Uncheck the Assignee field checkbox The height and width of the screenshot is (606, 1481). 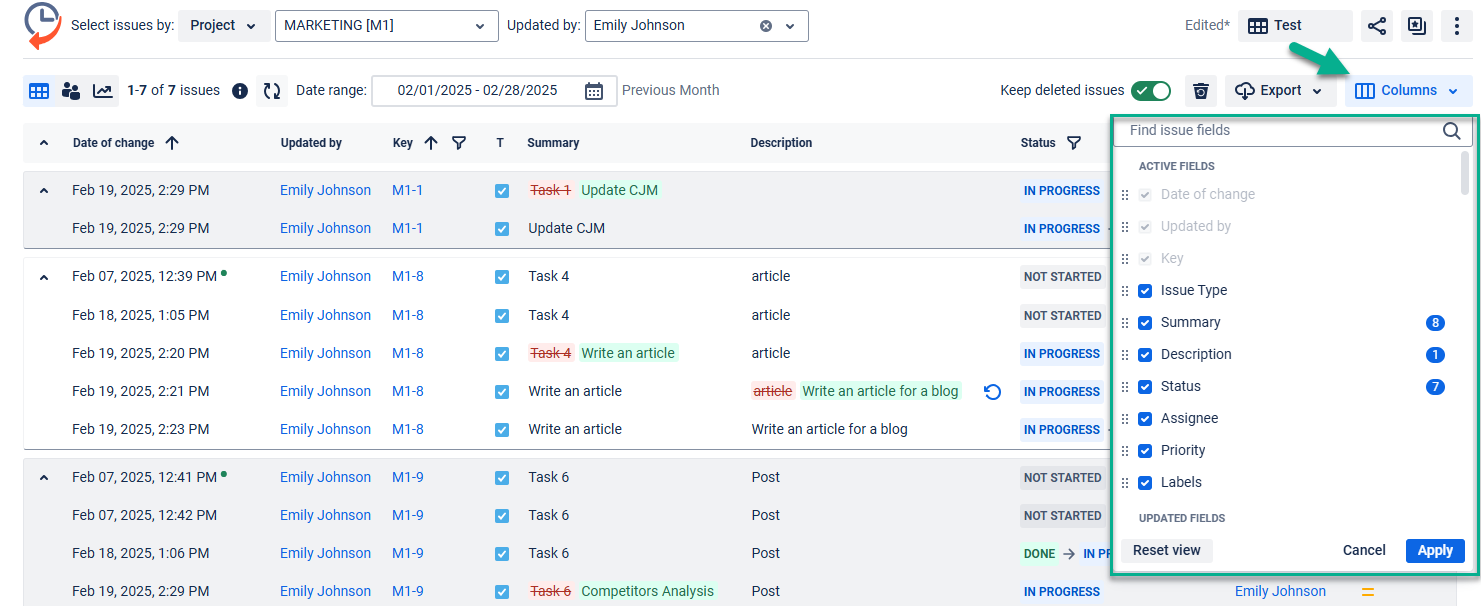1145,419
